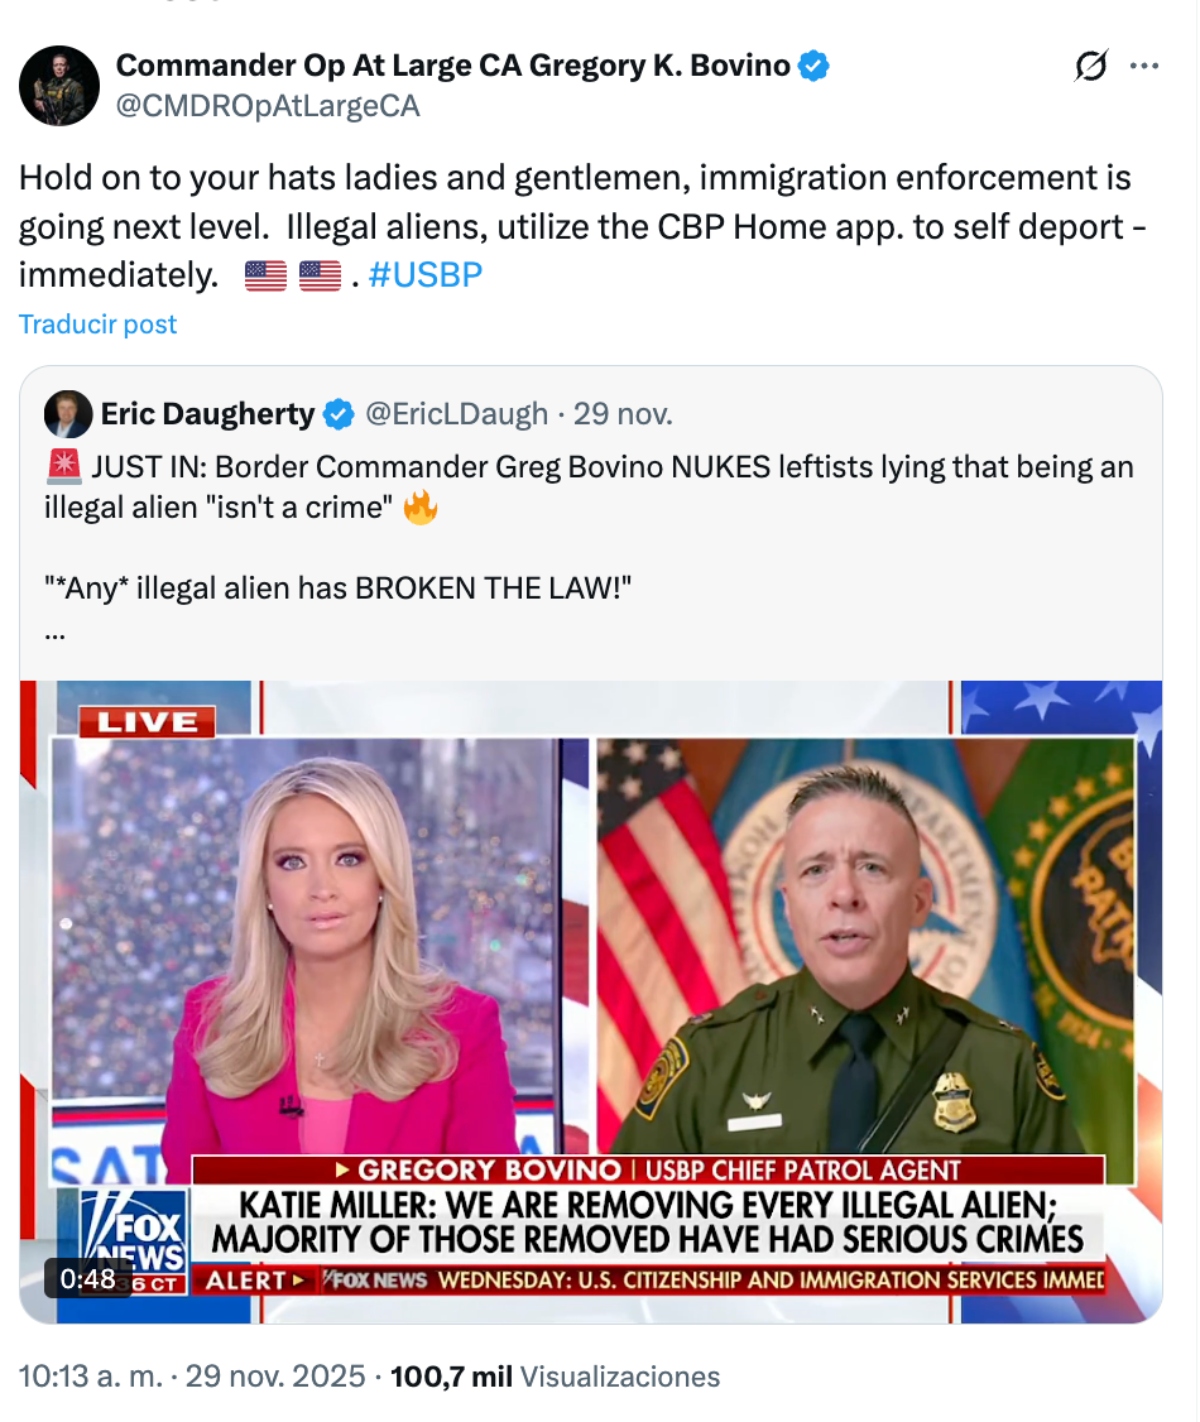The width and height of the screenshot is (1200, 1422).
Task: Open the @EricLDaugh handle
Action: [x=456, y=414]
